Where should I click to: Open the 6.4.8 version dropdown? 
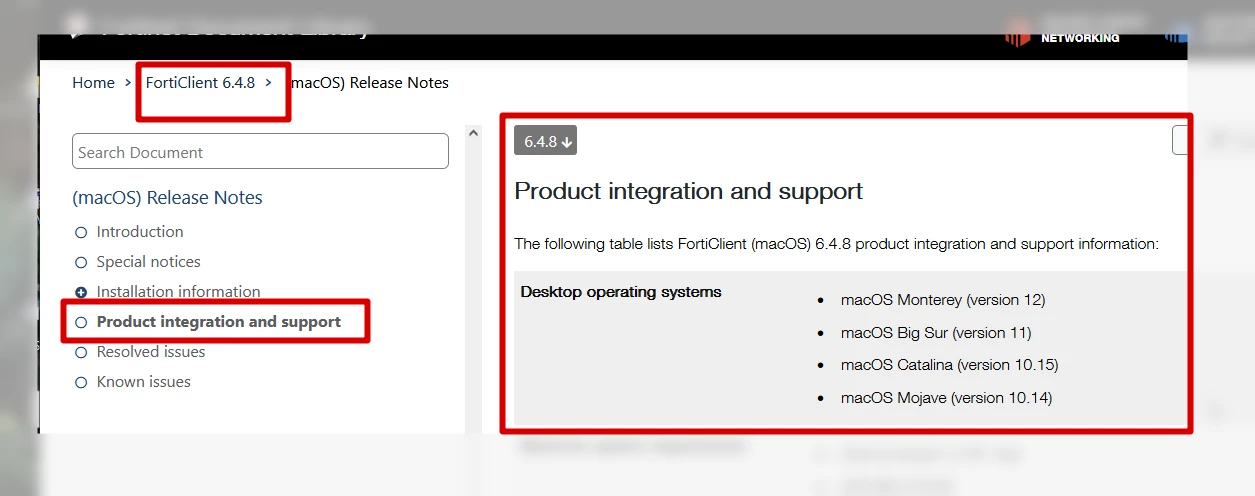click(x=546, y=141)
